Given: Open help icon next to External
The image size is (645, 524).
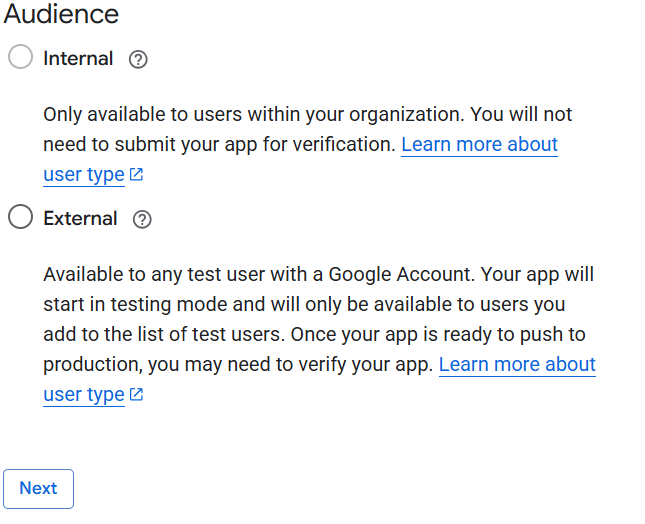Looking at the screenshot, I should tap(142, 219).
